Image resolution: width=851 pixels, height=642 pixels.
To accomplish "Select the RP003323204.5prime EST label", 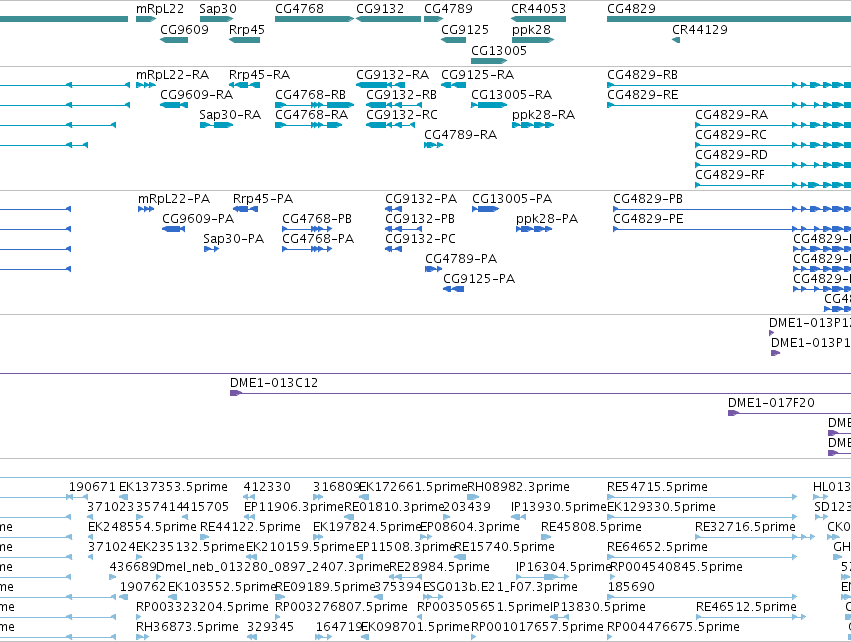I will pos(202,607).
